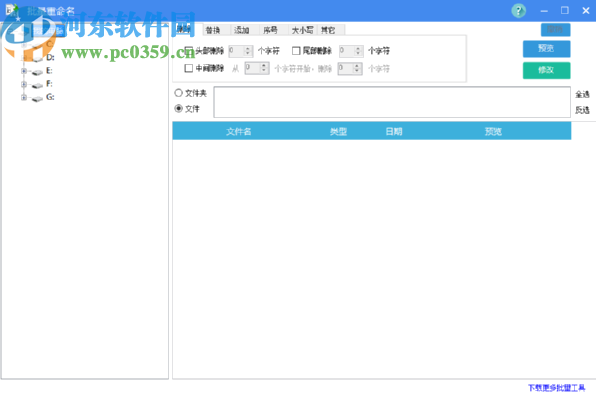Enable the 头部删除 checkbox
Image resolution: width=596 pixels, height=396 pixels.
click(189, 51)
